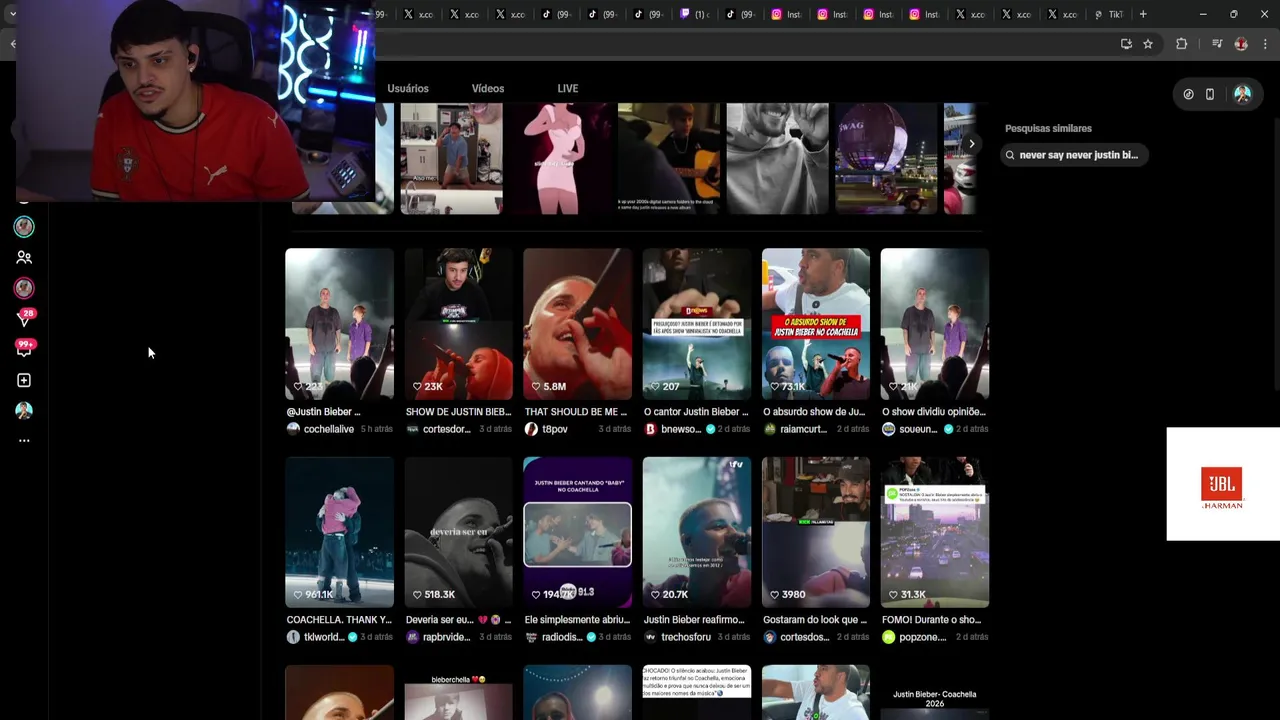This screenshot has width=1280, height=720.
Task: Open 'Justin Bieber reafirmo...' video thumbnail
Action: point(696,532)
